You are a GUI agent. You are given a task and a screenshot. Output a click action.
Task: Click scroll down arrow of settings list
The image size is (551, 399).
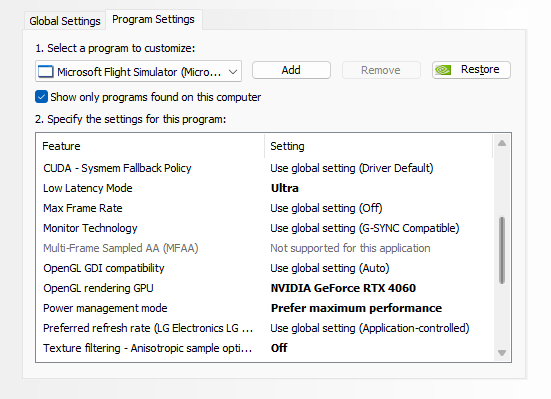pyautogui.click(x=502, y=353)
